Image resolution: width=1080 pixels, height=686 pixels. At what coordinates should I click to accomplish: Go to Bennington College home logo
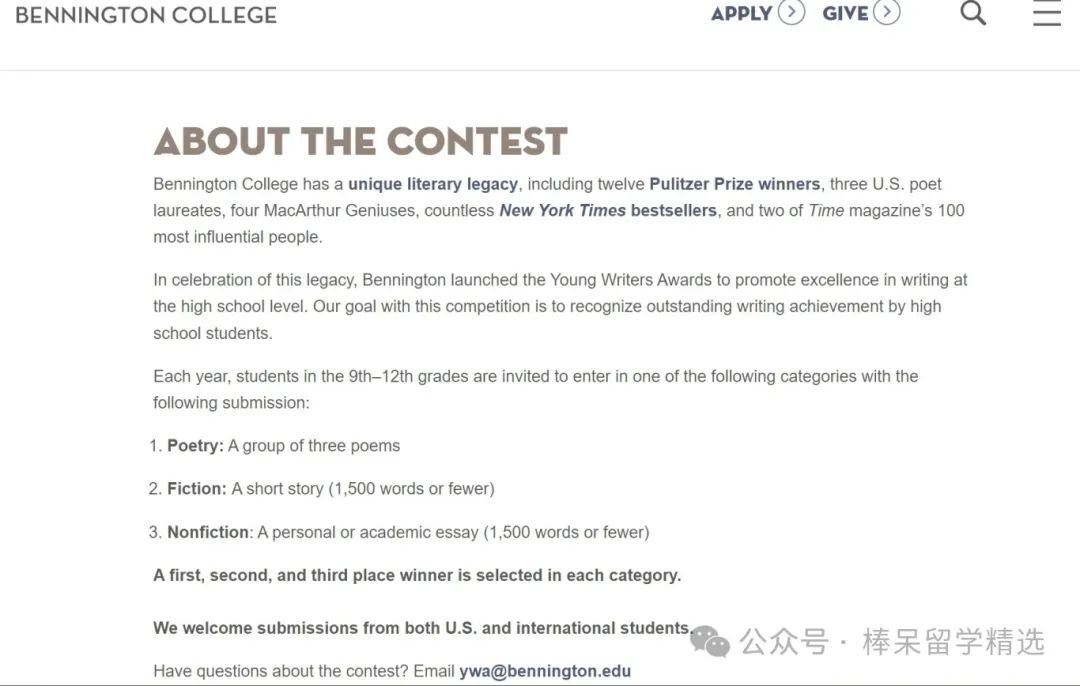click(146, 15)
